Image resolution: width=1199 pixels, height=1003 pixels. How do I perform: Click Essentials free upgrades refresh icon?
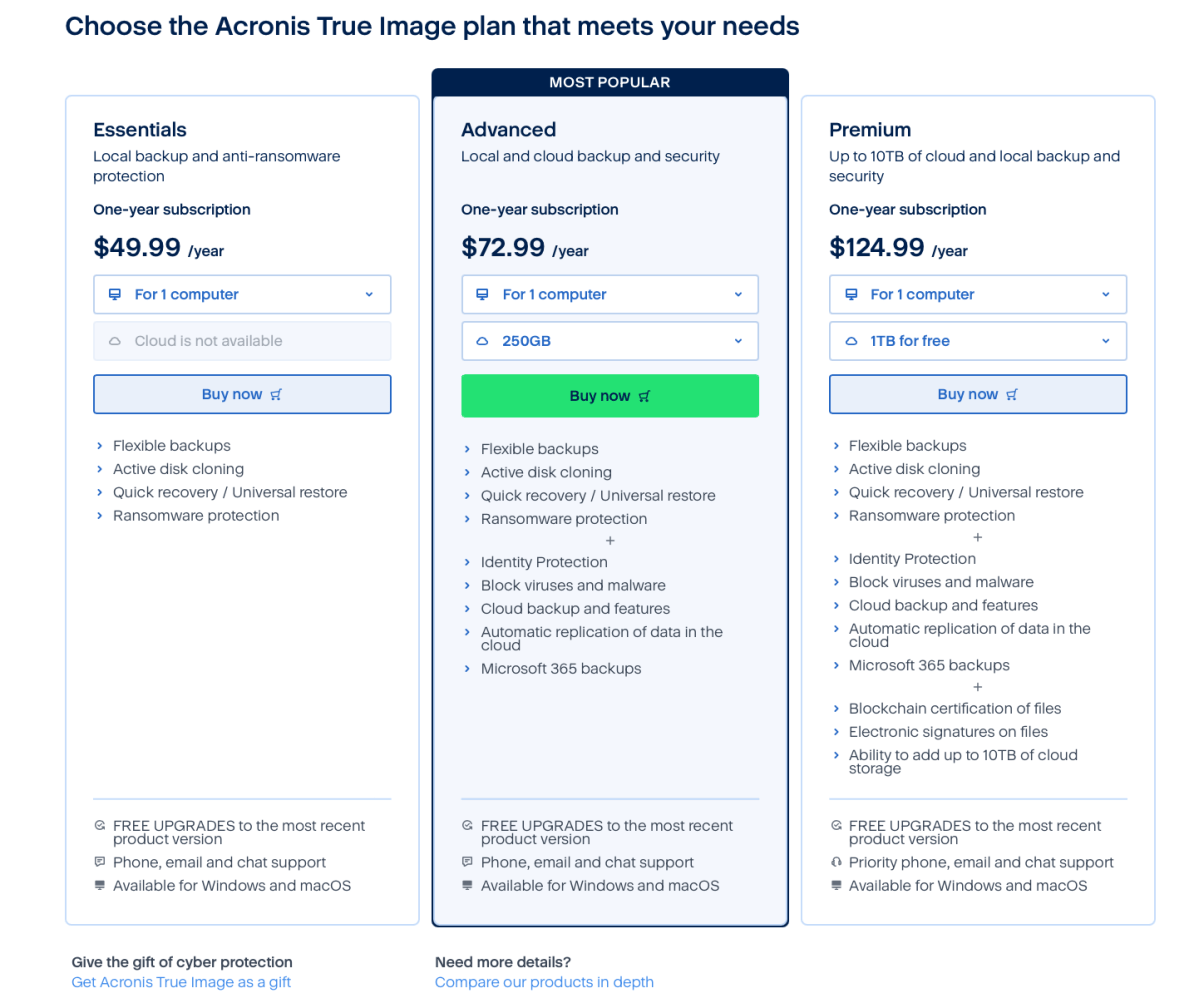[99, 826]
